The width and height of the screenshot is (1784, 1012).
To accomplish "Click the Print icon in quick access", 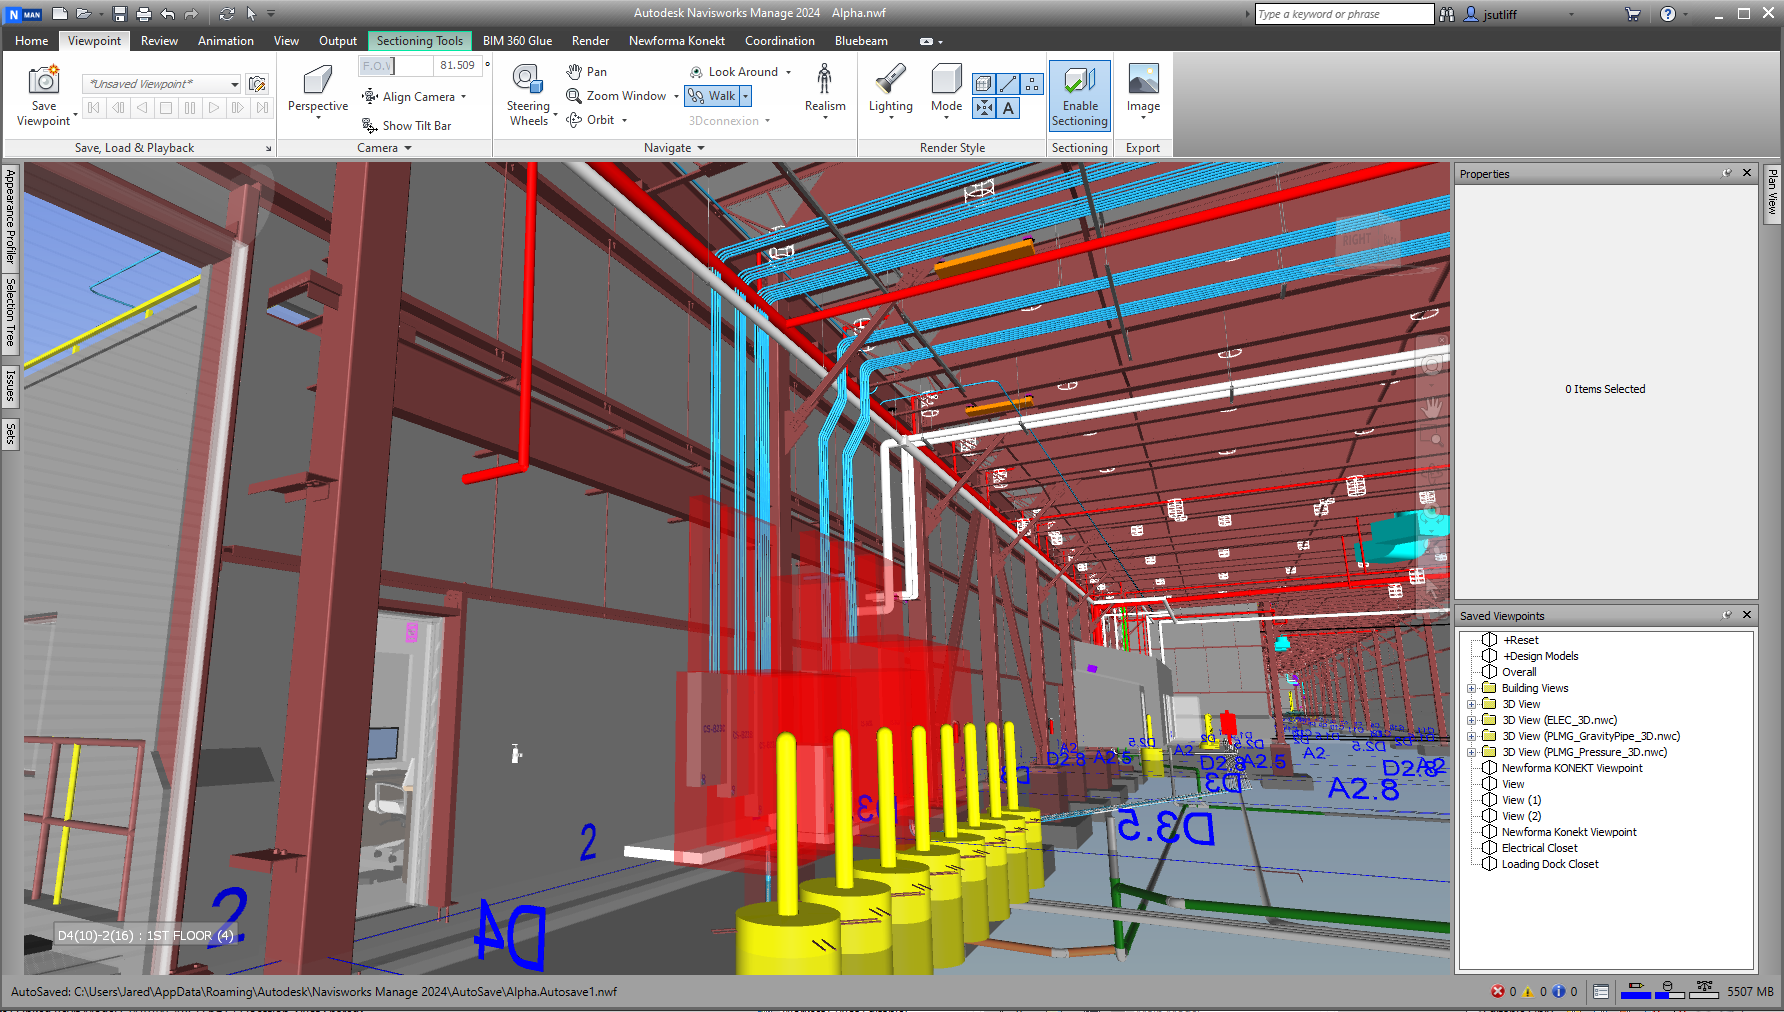I will click(144, 14).
